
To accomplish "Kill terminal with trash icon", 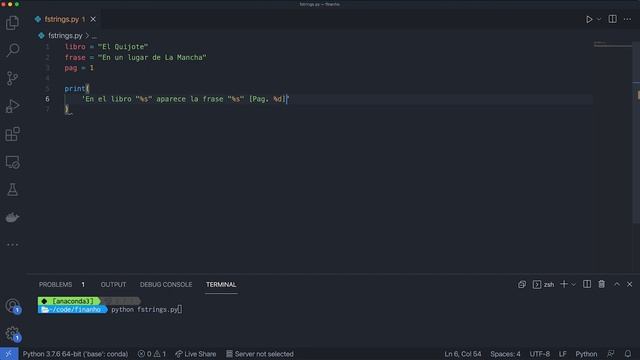I will pyautogui.click(x=602, y=284).
